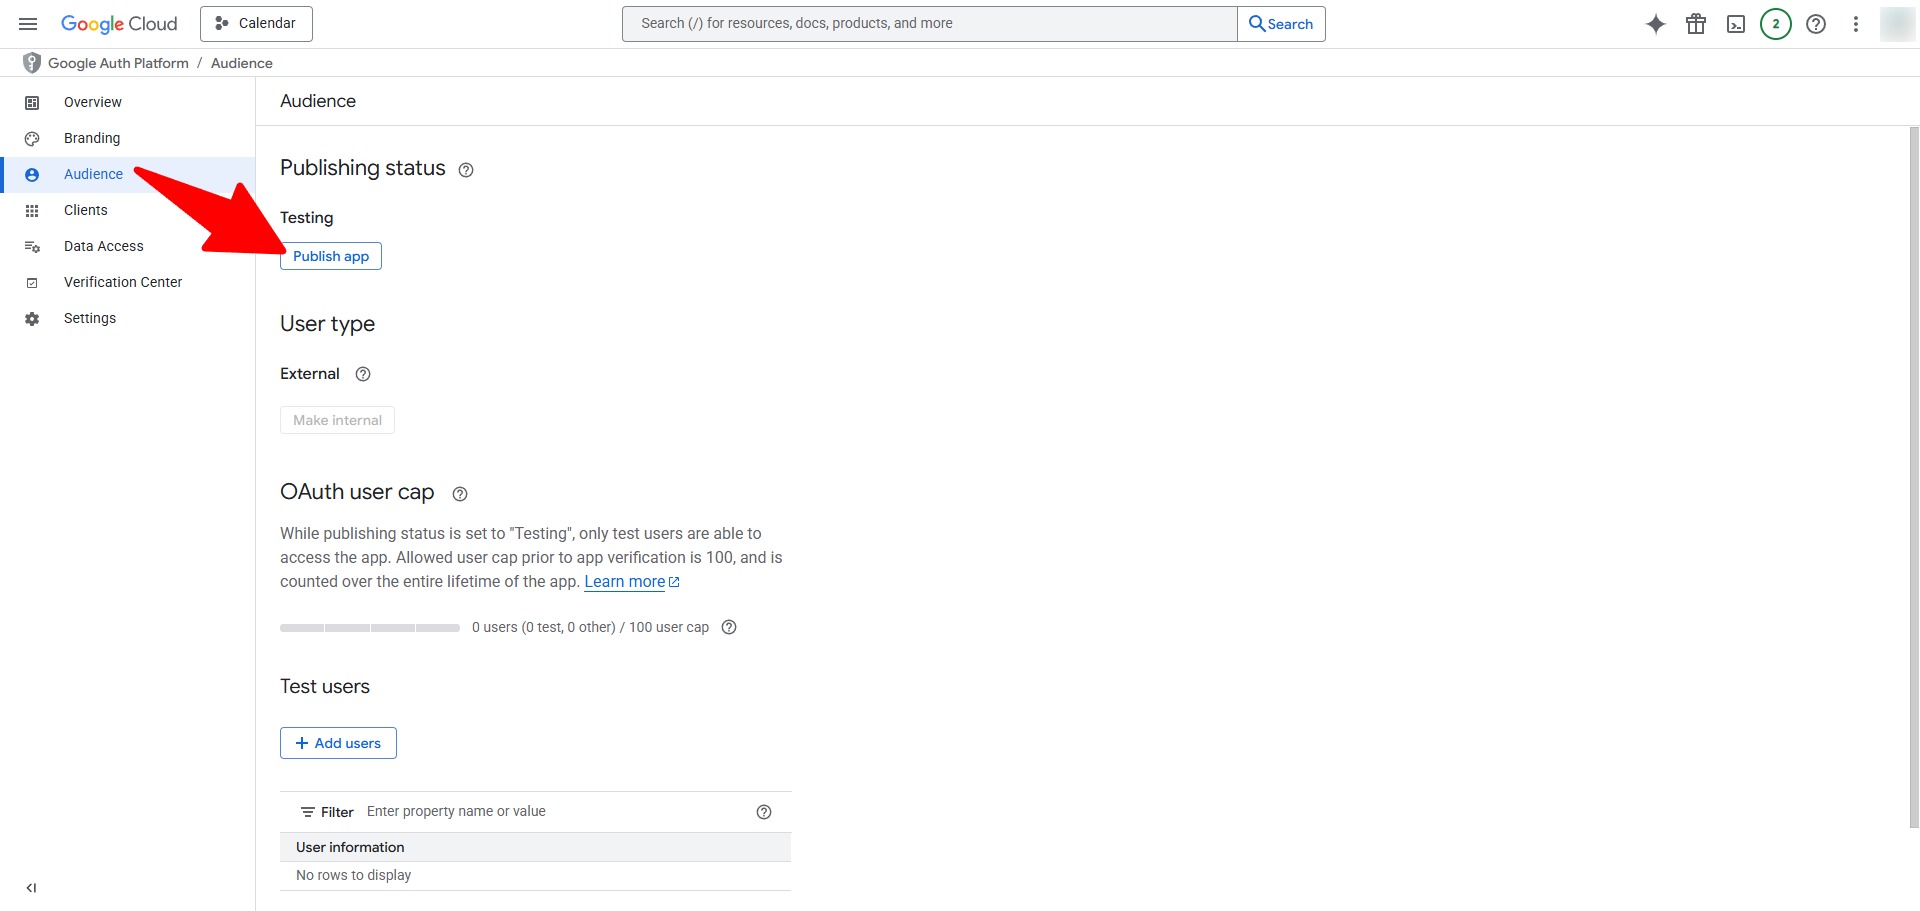Activate Cloud Shell terminal icon
This screenshot has height=911, width=1920.
click(x=1736, y=24)
